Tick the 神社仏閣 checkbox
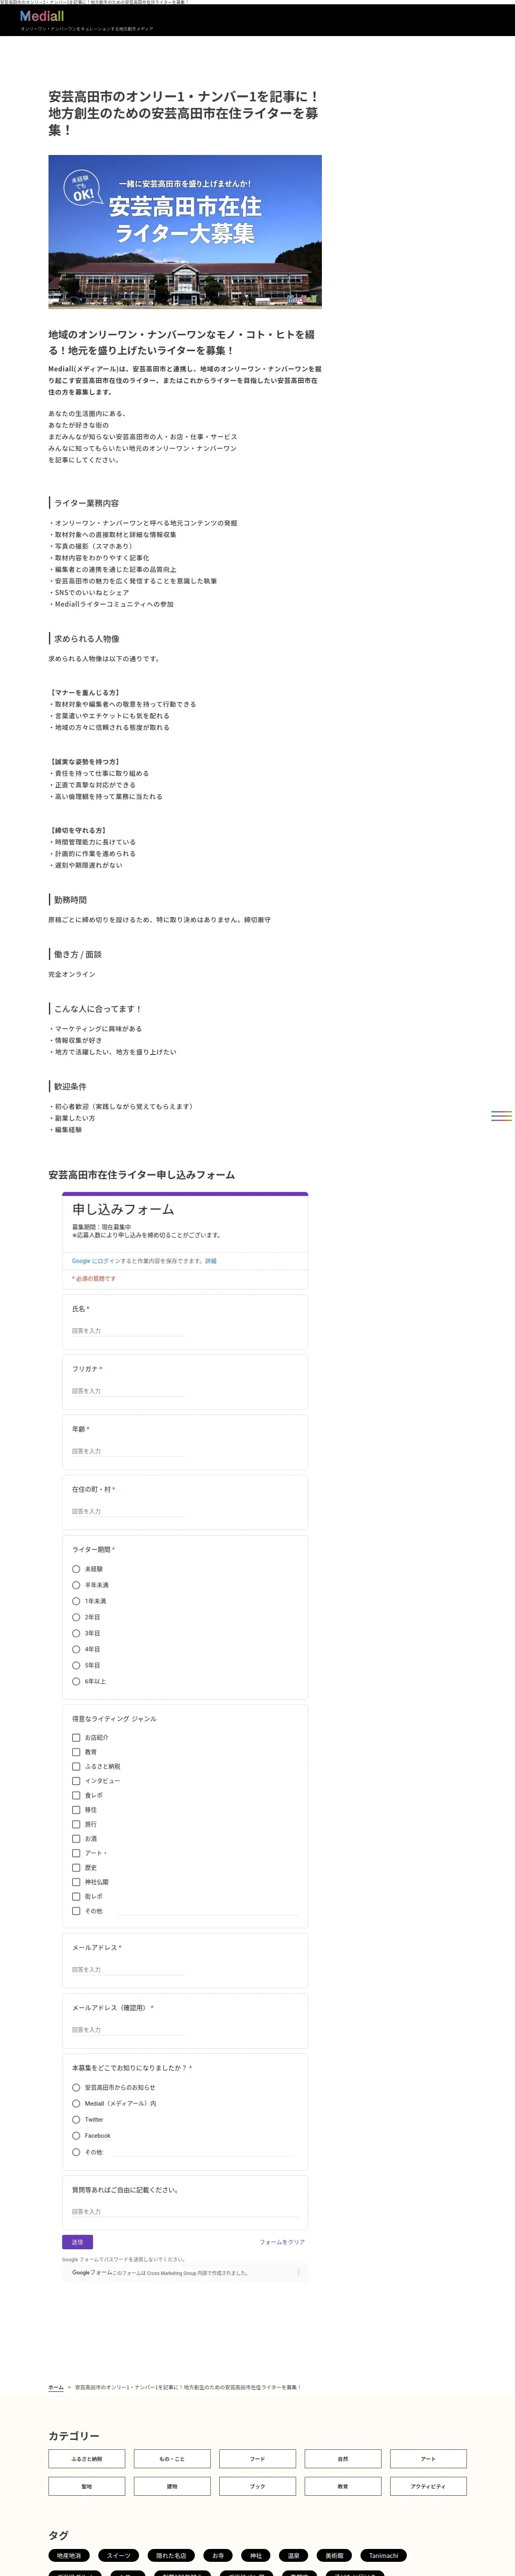The width and height of the screenshot is (515, 2576). (x=76, y=1882)
